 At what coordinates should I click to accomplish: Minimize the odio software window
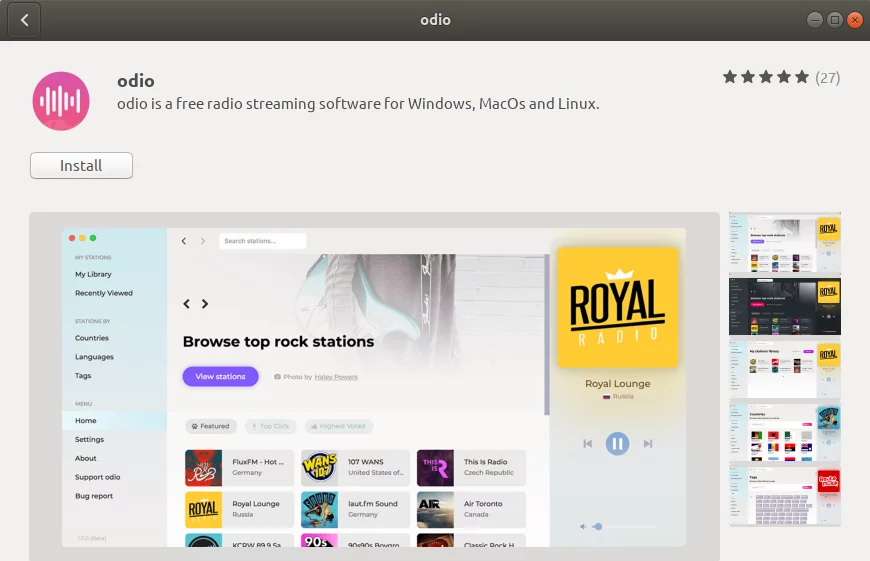pos(815,20)
